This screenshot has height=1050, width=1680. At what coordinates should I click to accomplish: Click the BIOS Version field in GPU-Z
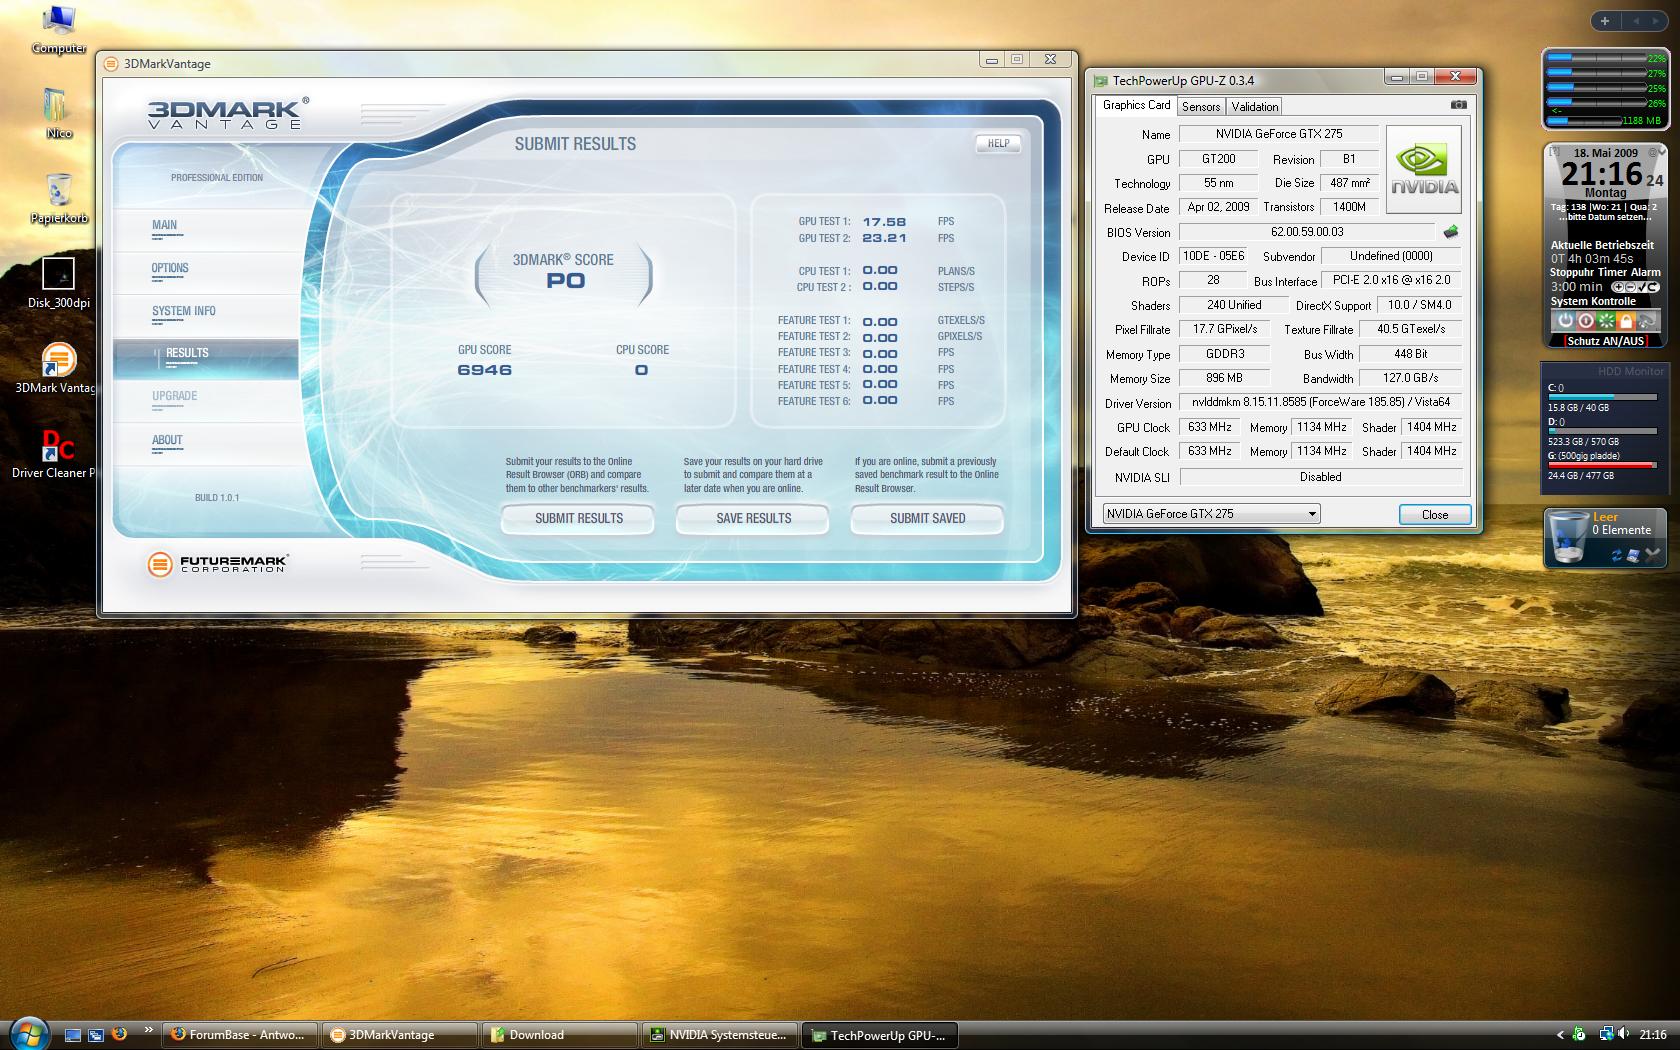coord(1307,232)
